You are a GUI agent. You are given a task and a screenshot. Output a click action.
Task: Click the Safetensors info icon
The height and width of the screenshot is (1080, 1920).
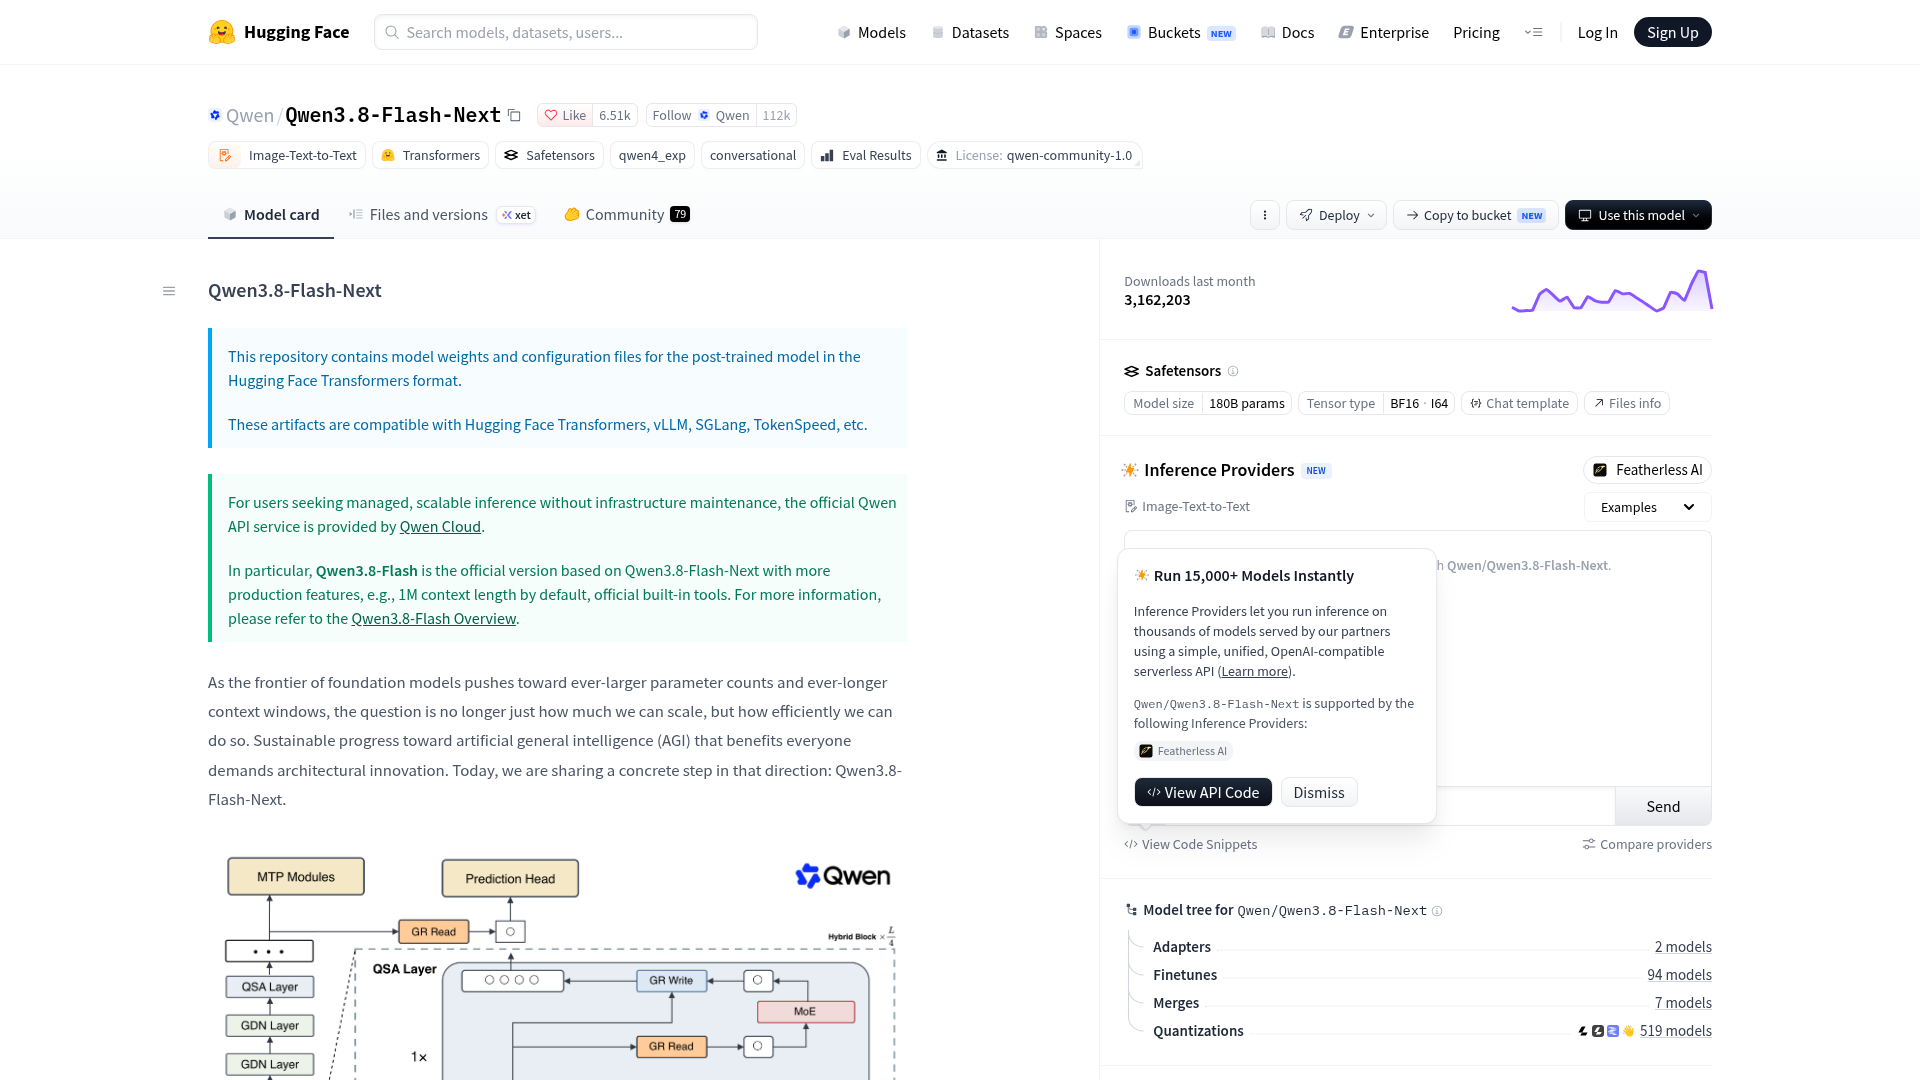point(1233,371)
